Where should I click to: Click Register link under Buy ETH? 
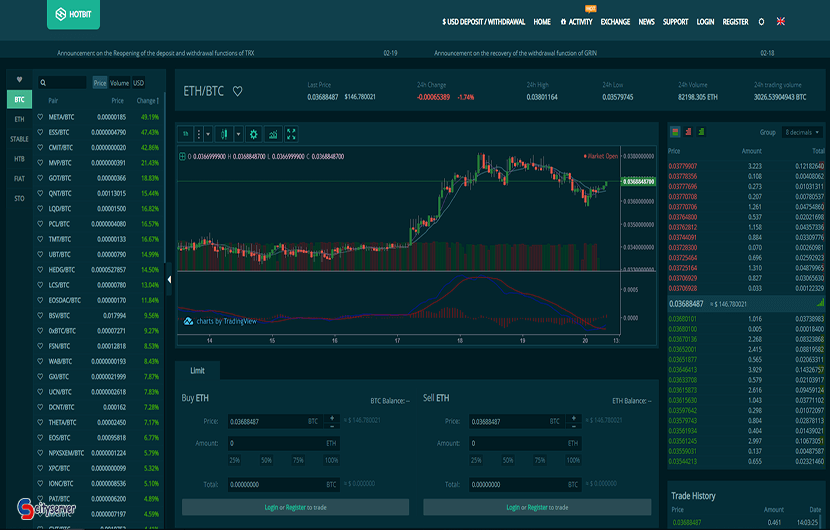[295, 507]
